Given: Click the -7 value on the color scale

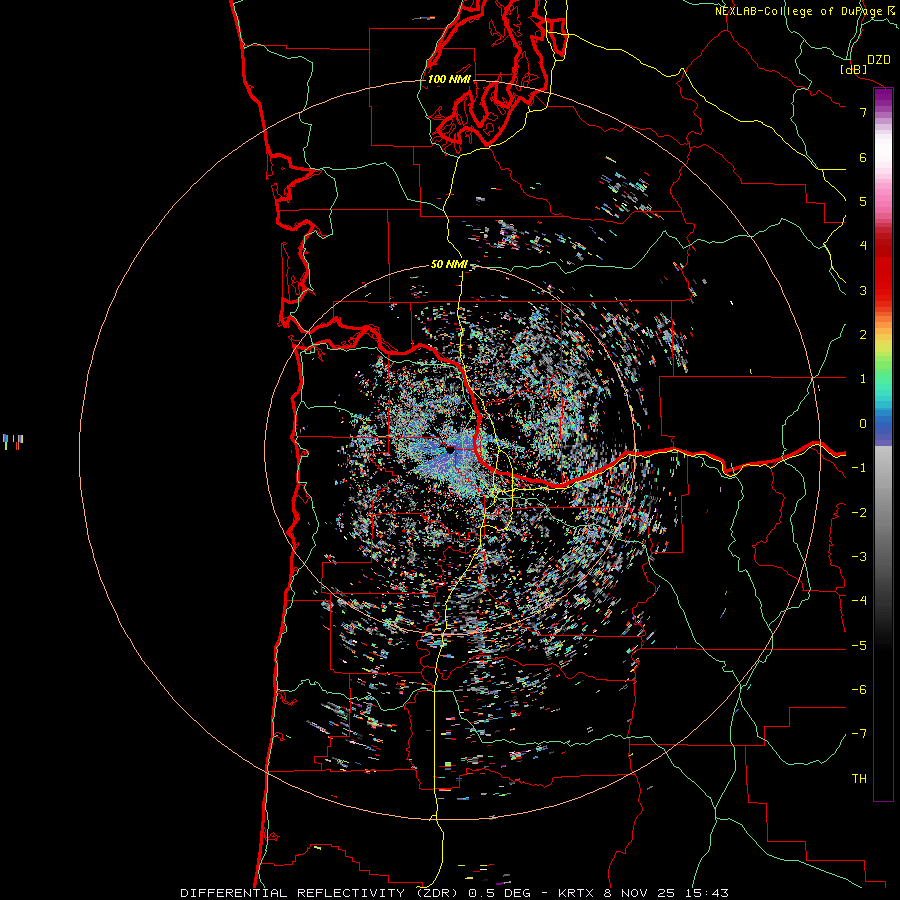Looking at the screenshot, I should point(859,734).
